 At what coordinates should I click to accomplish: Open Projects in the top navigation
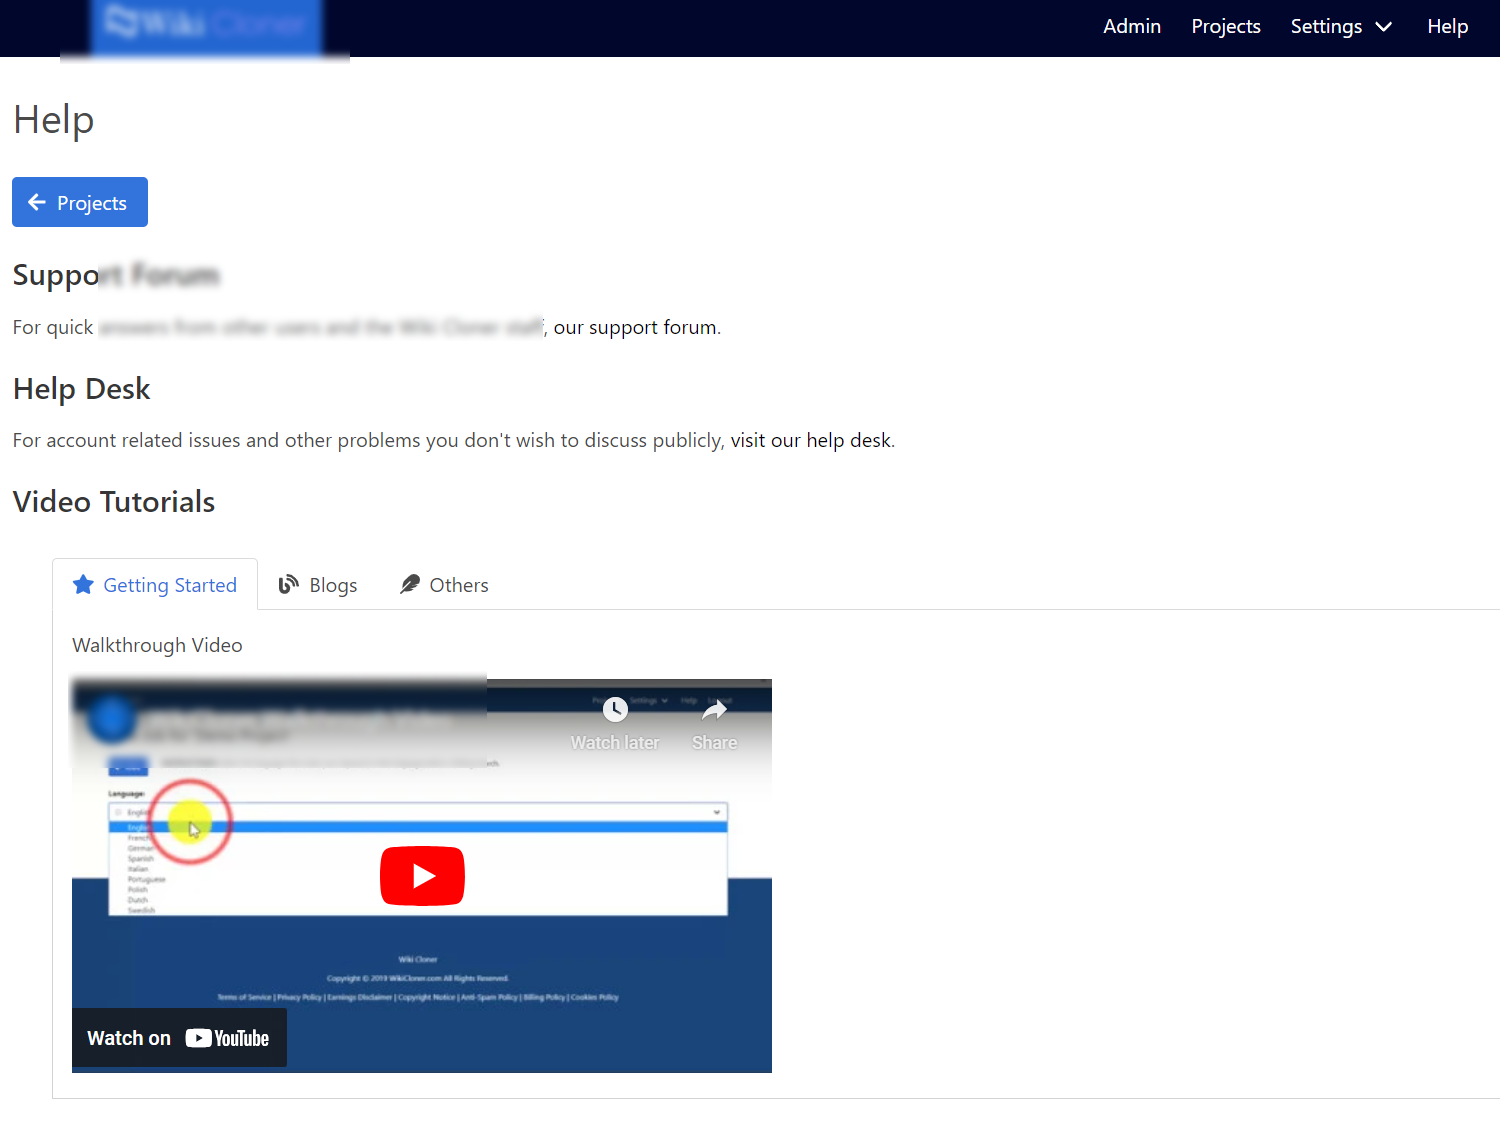(x=1226, y=27)
